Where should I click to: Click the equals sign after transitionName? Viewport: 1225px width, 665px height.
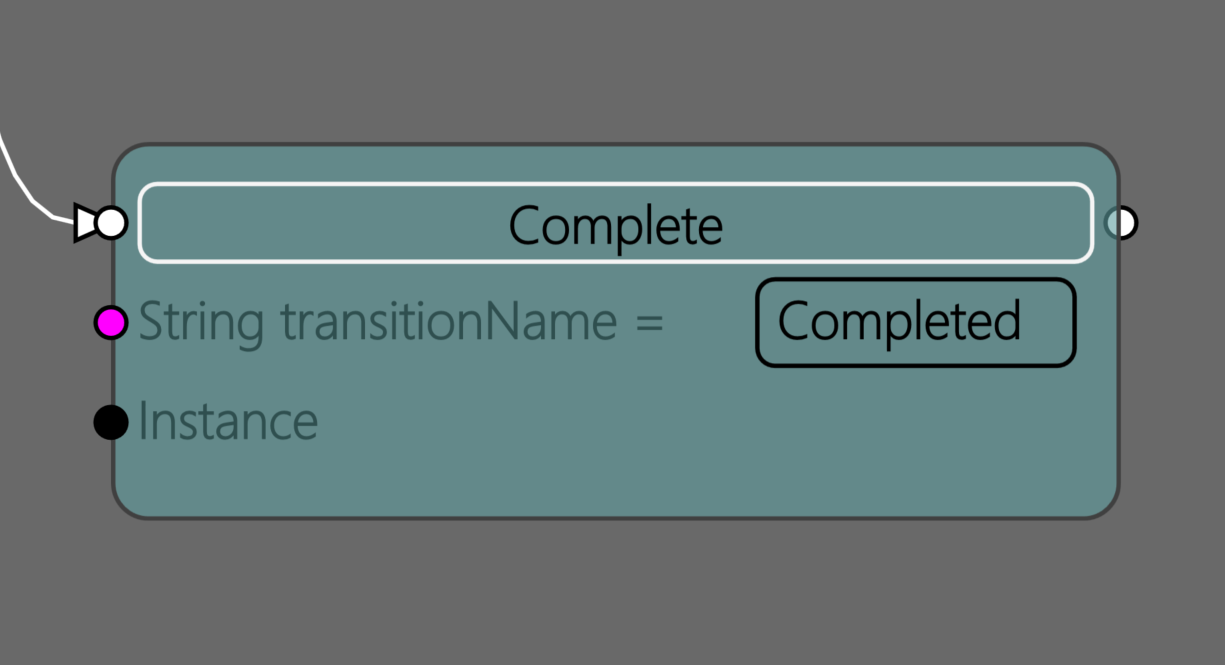pyautogui.click(x=650, y=322)
